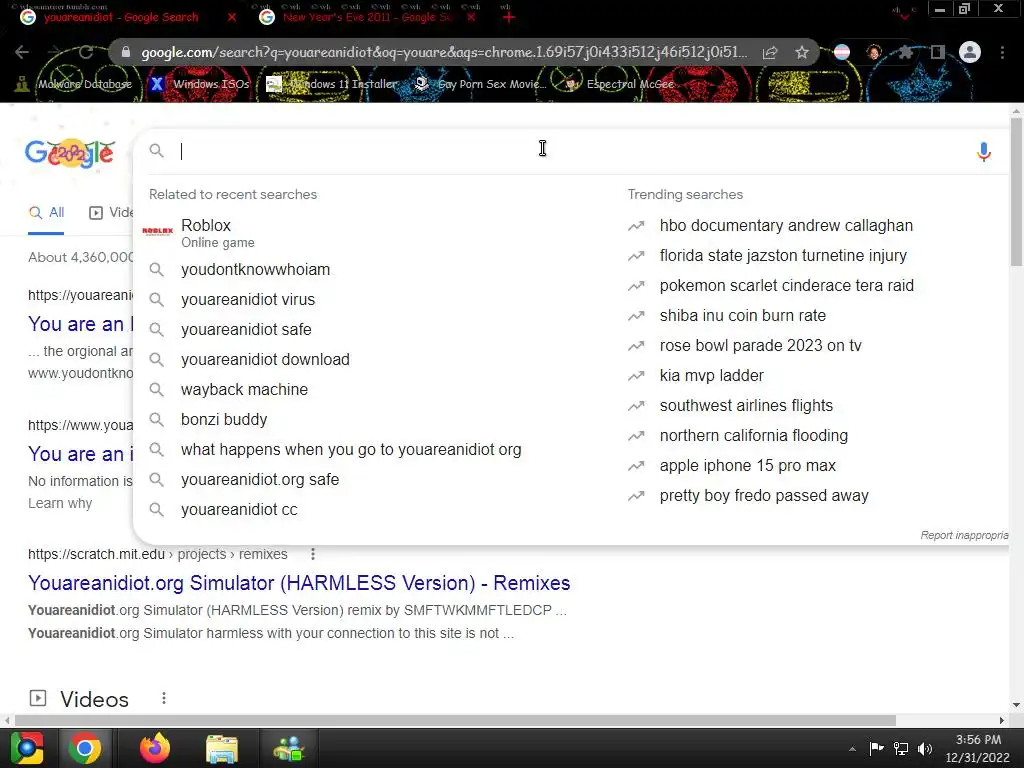Close the New Year's Eve 2011 tab
Image resolution: width=1024 pixels, height=768 pixels.
point(472,17)
